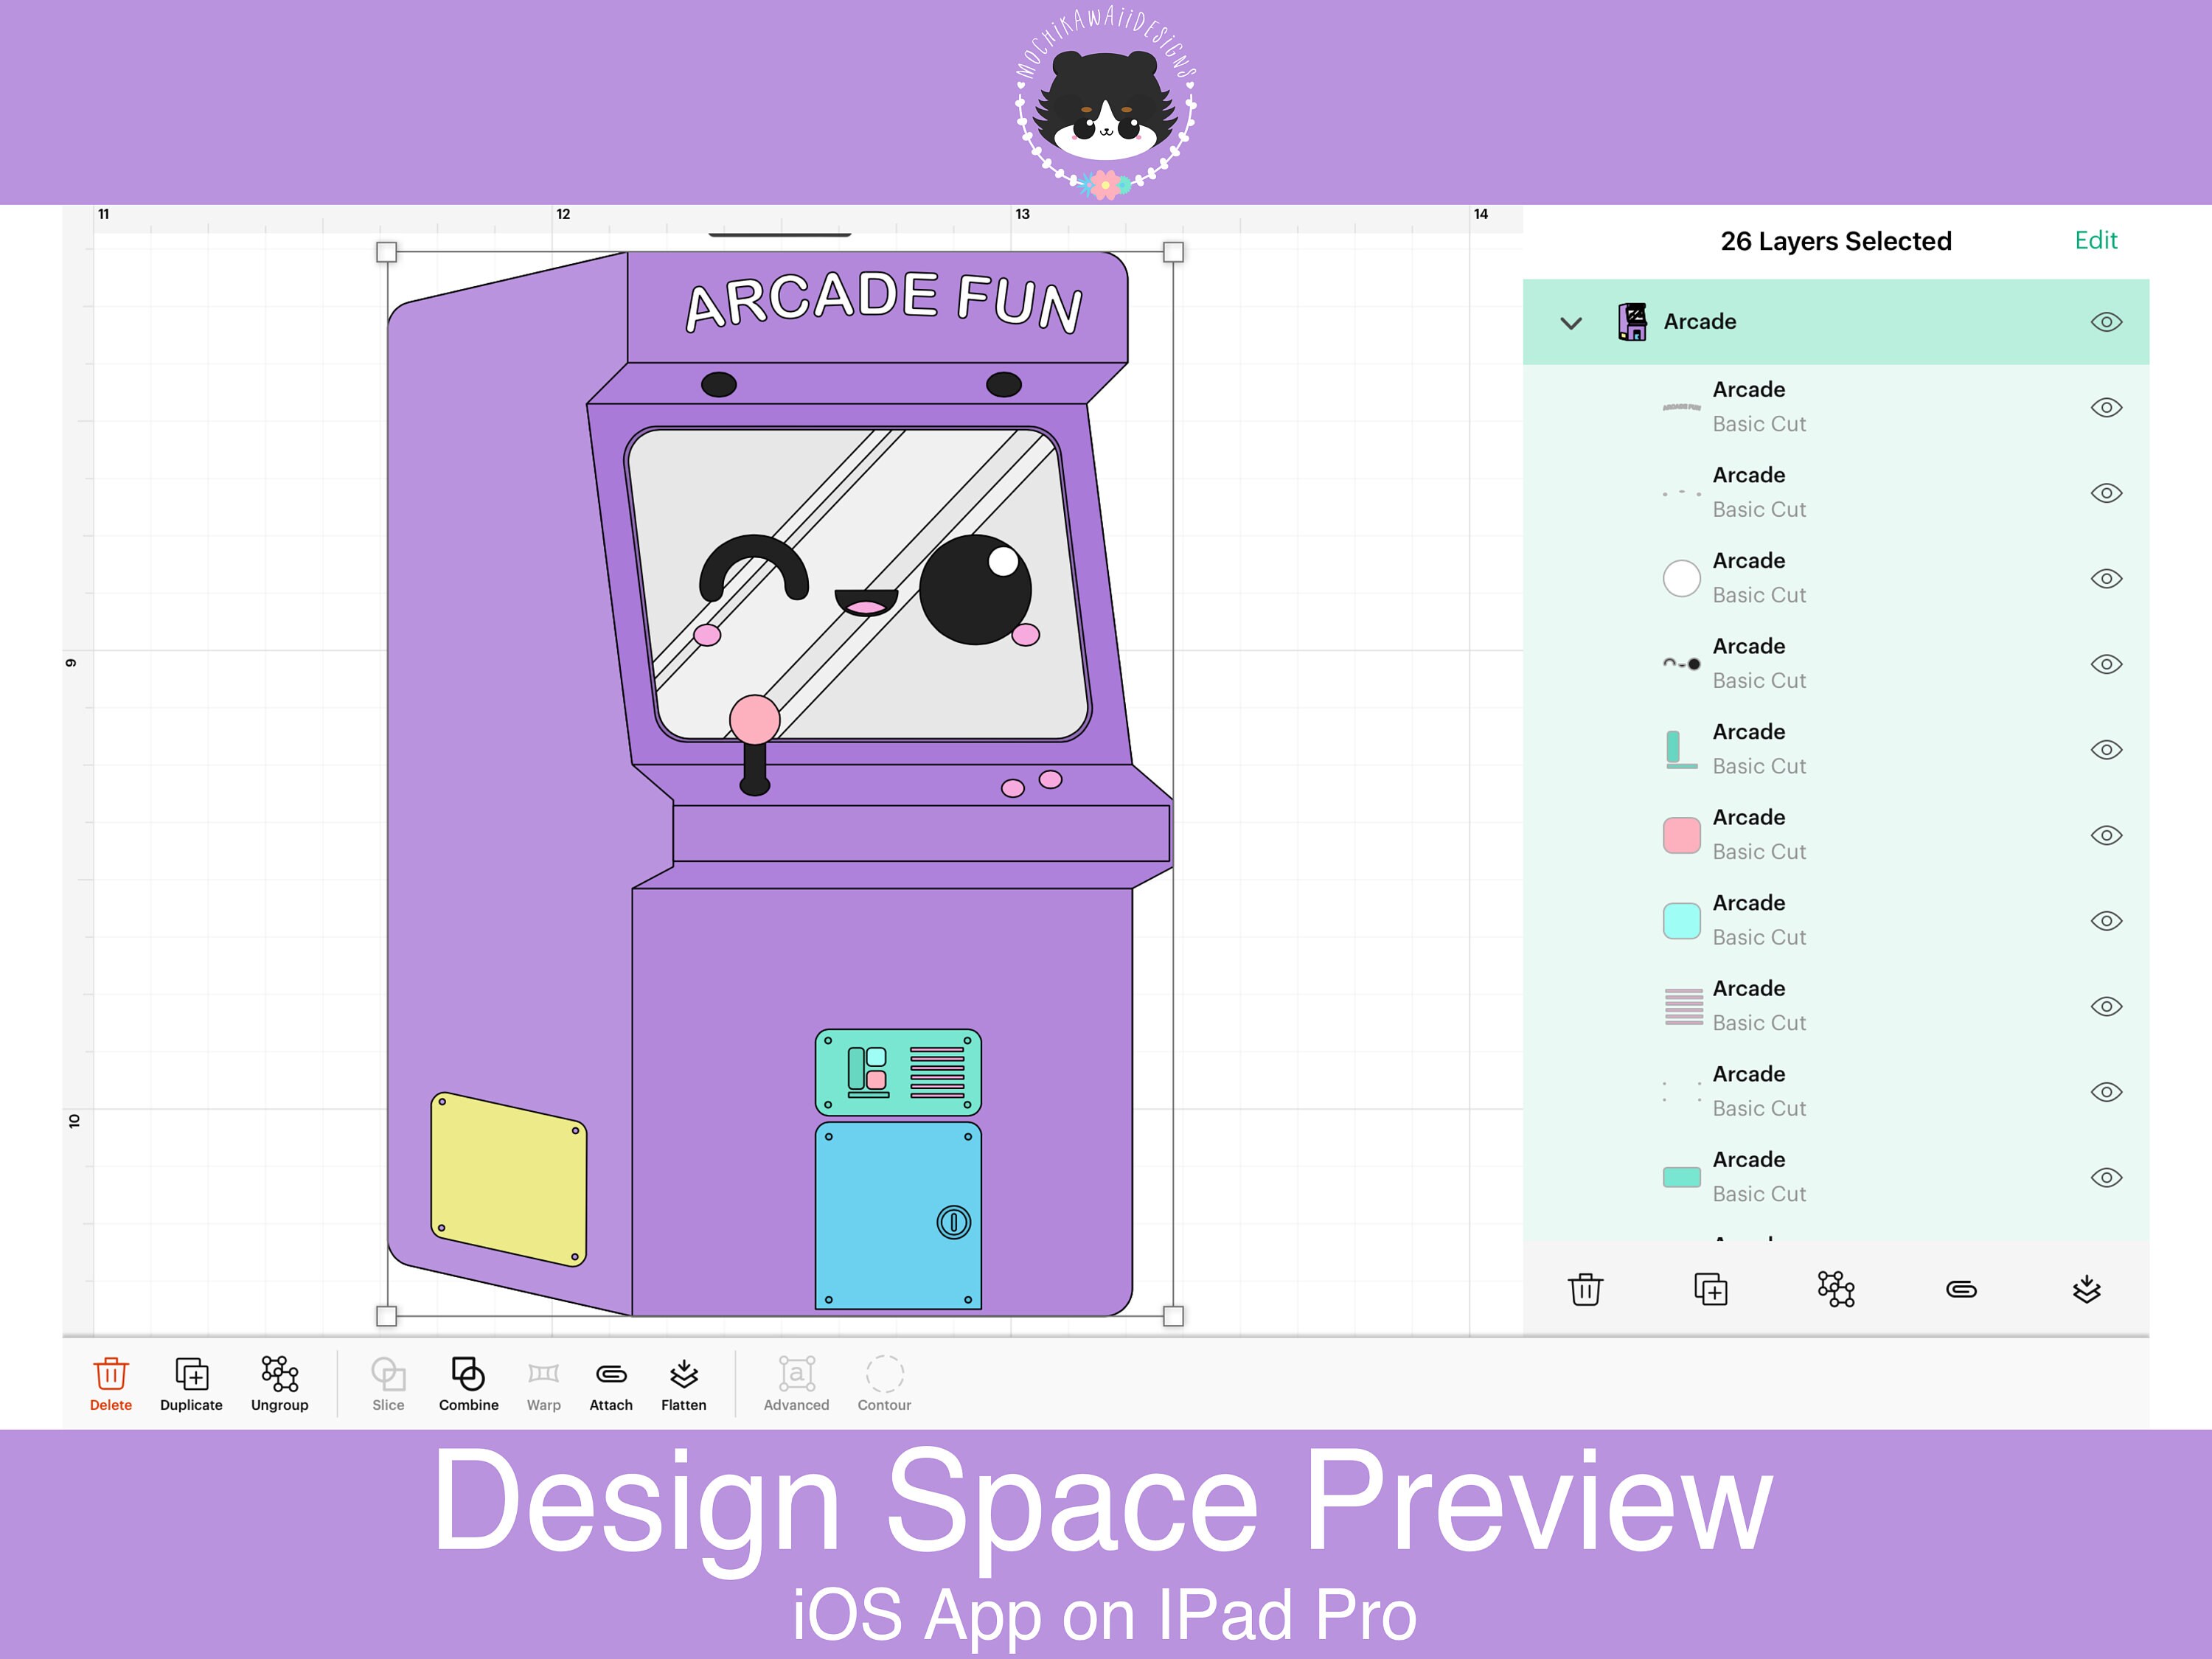Tap the ungroup icon in the layers panel footer
This screenshot has height=1659, width=2212.
pyautogui.click(x=1837, y=1290)
